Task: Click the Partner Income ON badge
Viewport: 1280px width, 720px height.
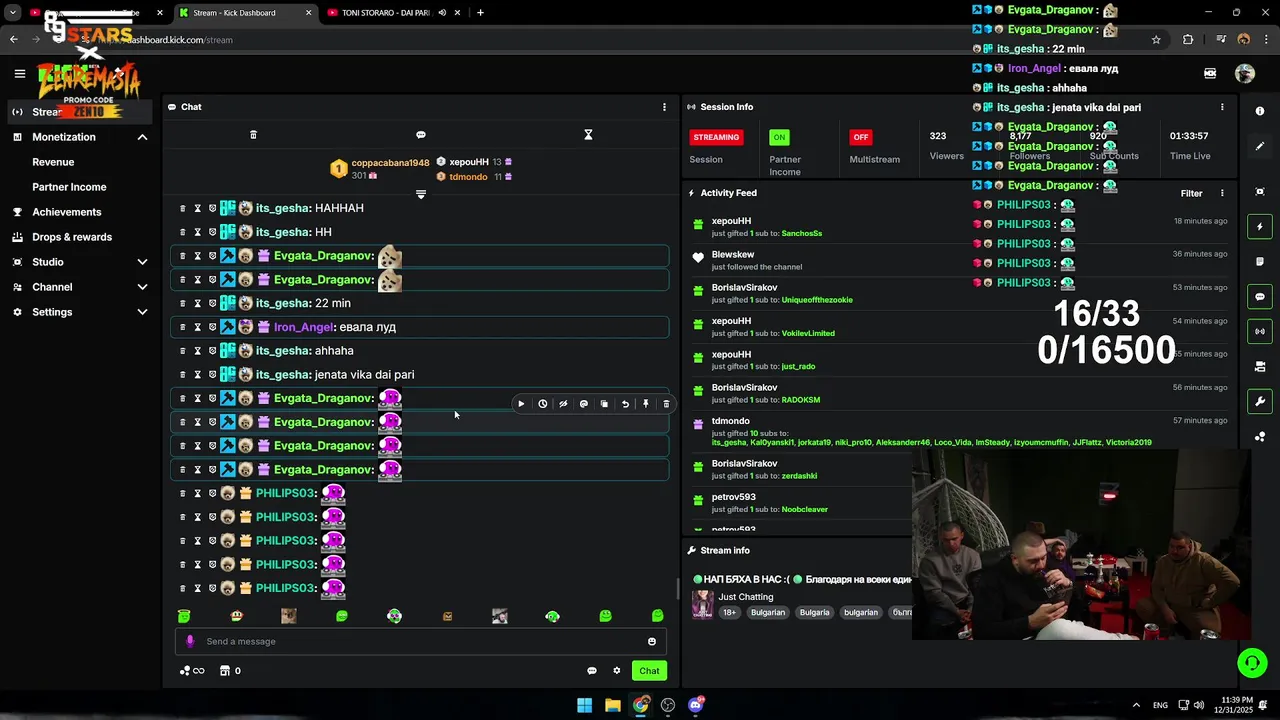Action: (x=779, y=137)
